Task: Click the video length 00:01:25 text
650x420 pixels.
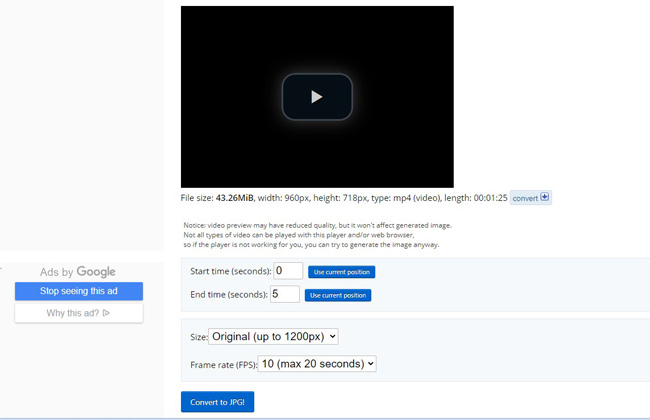Action: point(476,198)
